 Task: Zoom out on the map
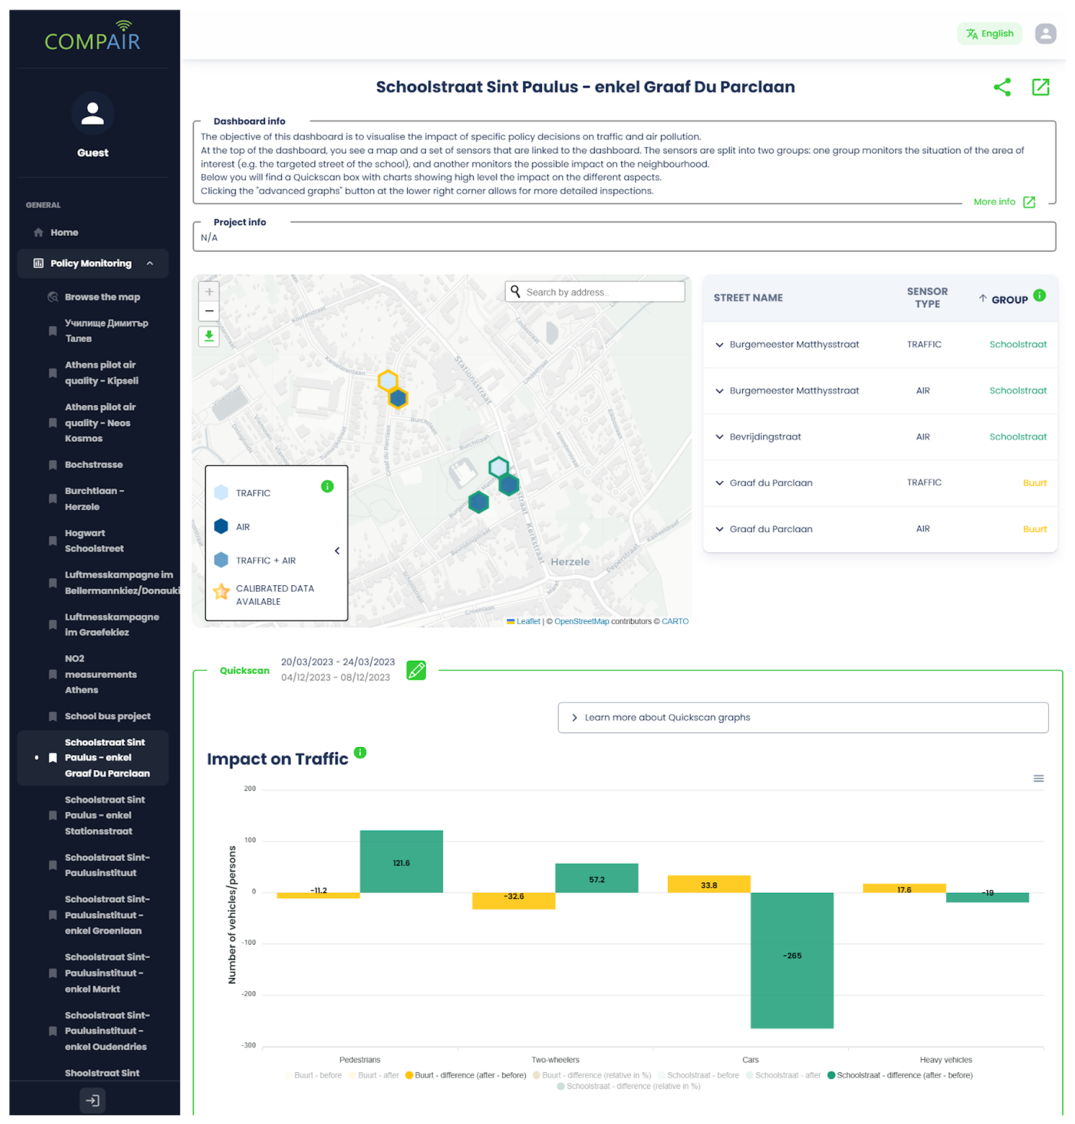(209, 311)
